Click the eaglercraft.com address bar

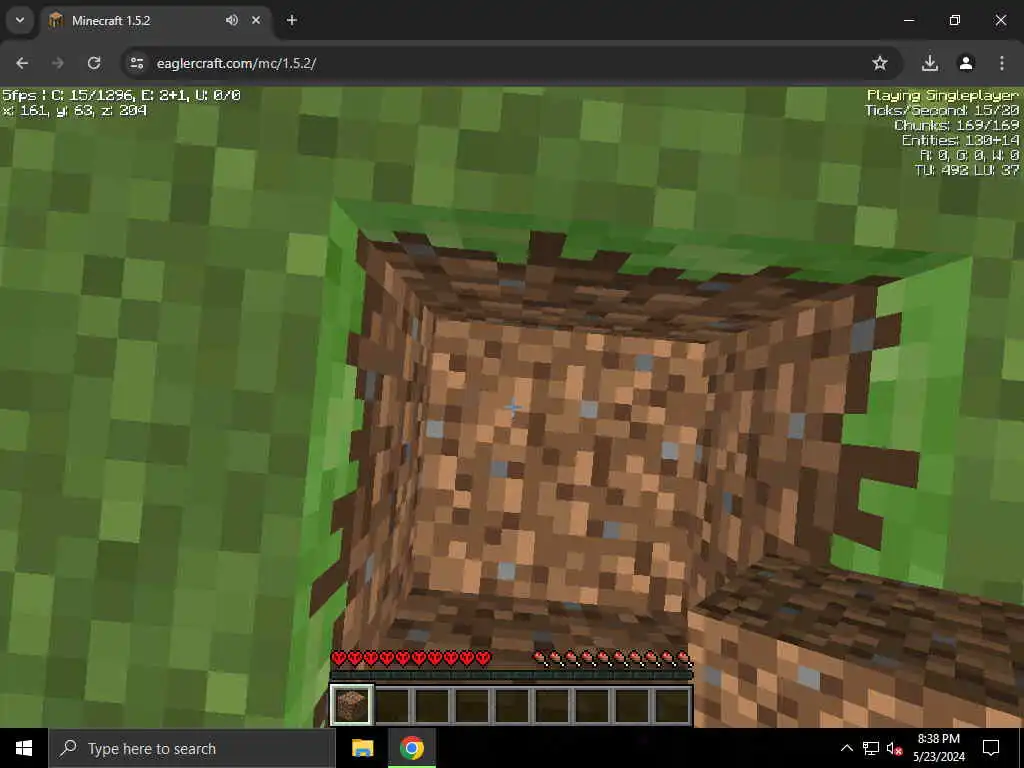click(x=513, y=63)
